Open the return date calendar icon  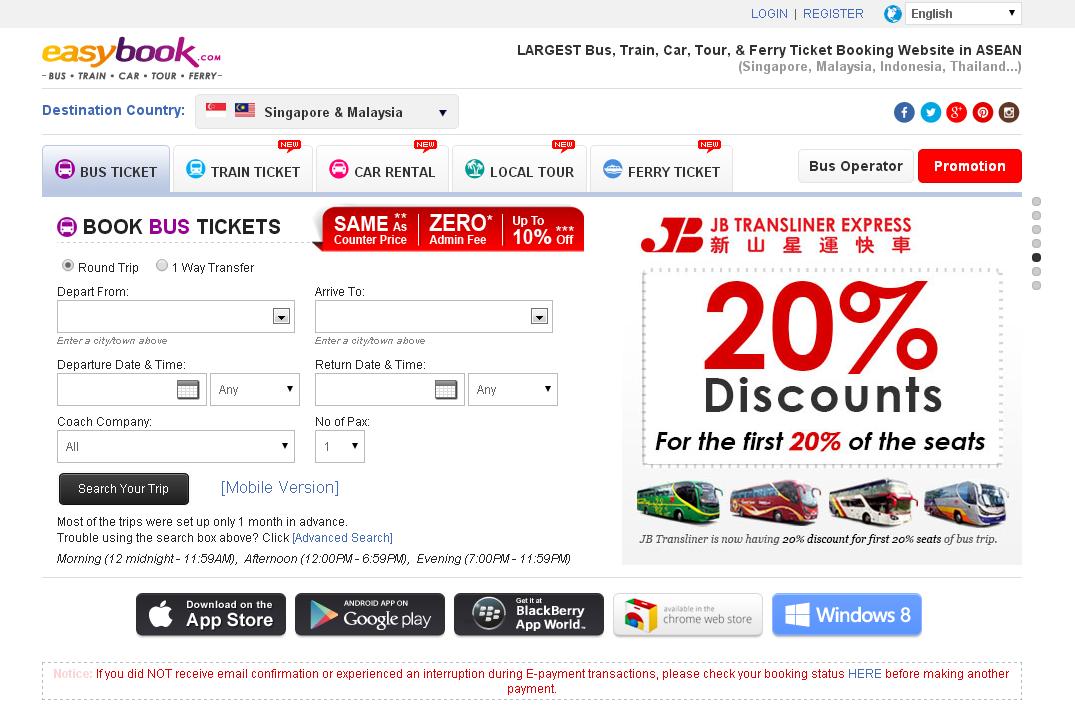click(446, 390)
